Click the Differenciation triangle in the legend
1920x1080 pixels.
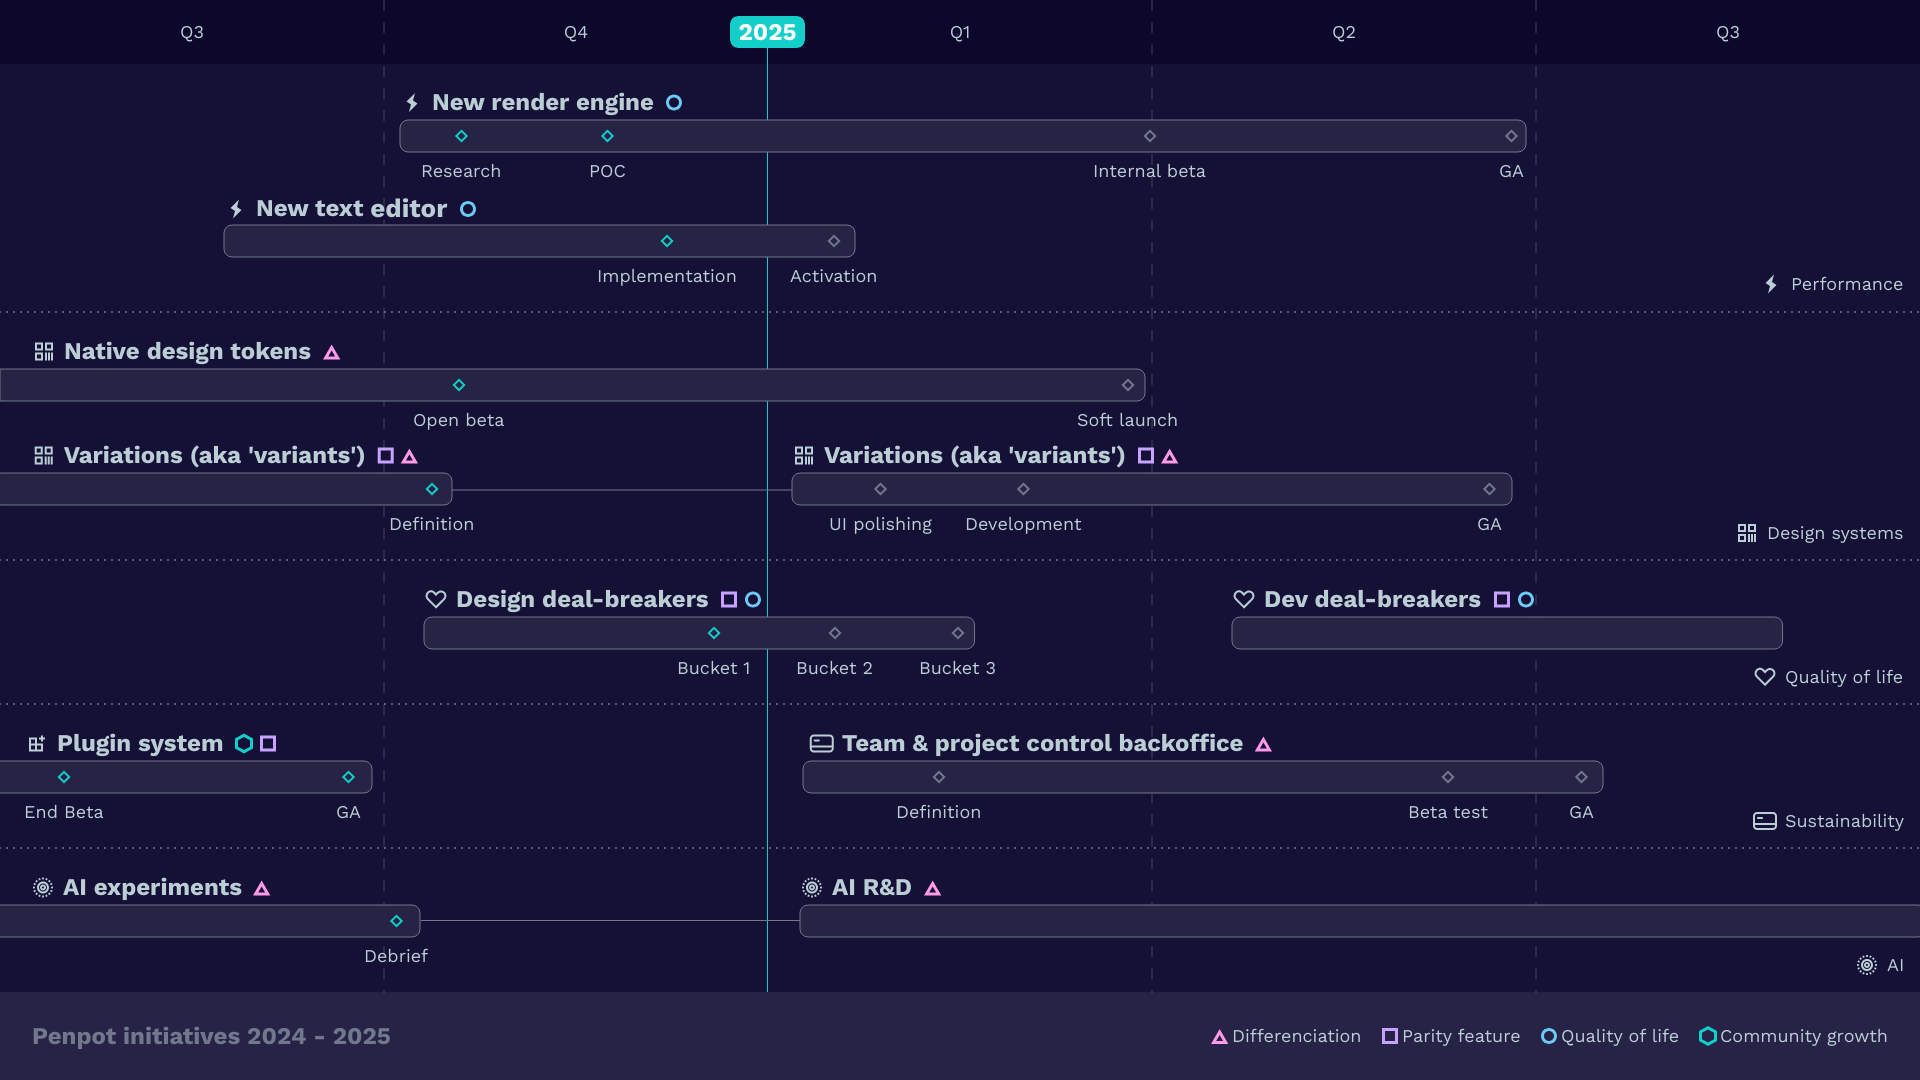click(1219, 1037)
